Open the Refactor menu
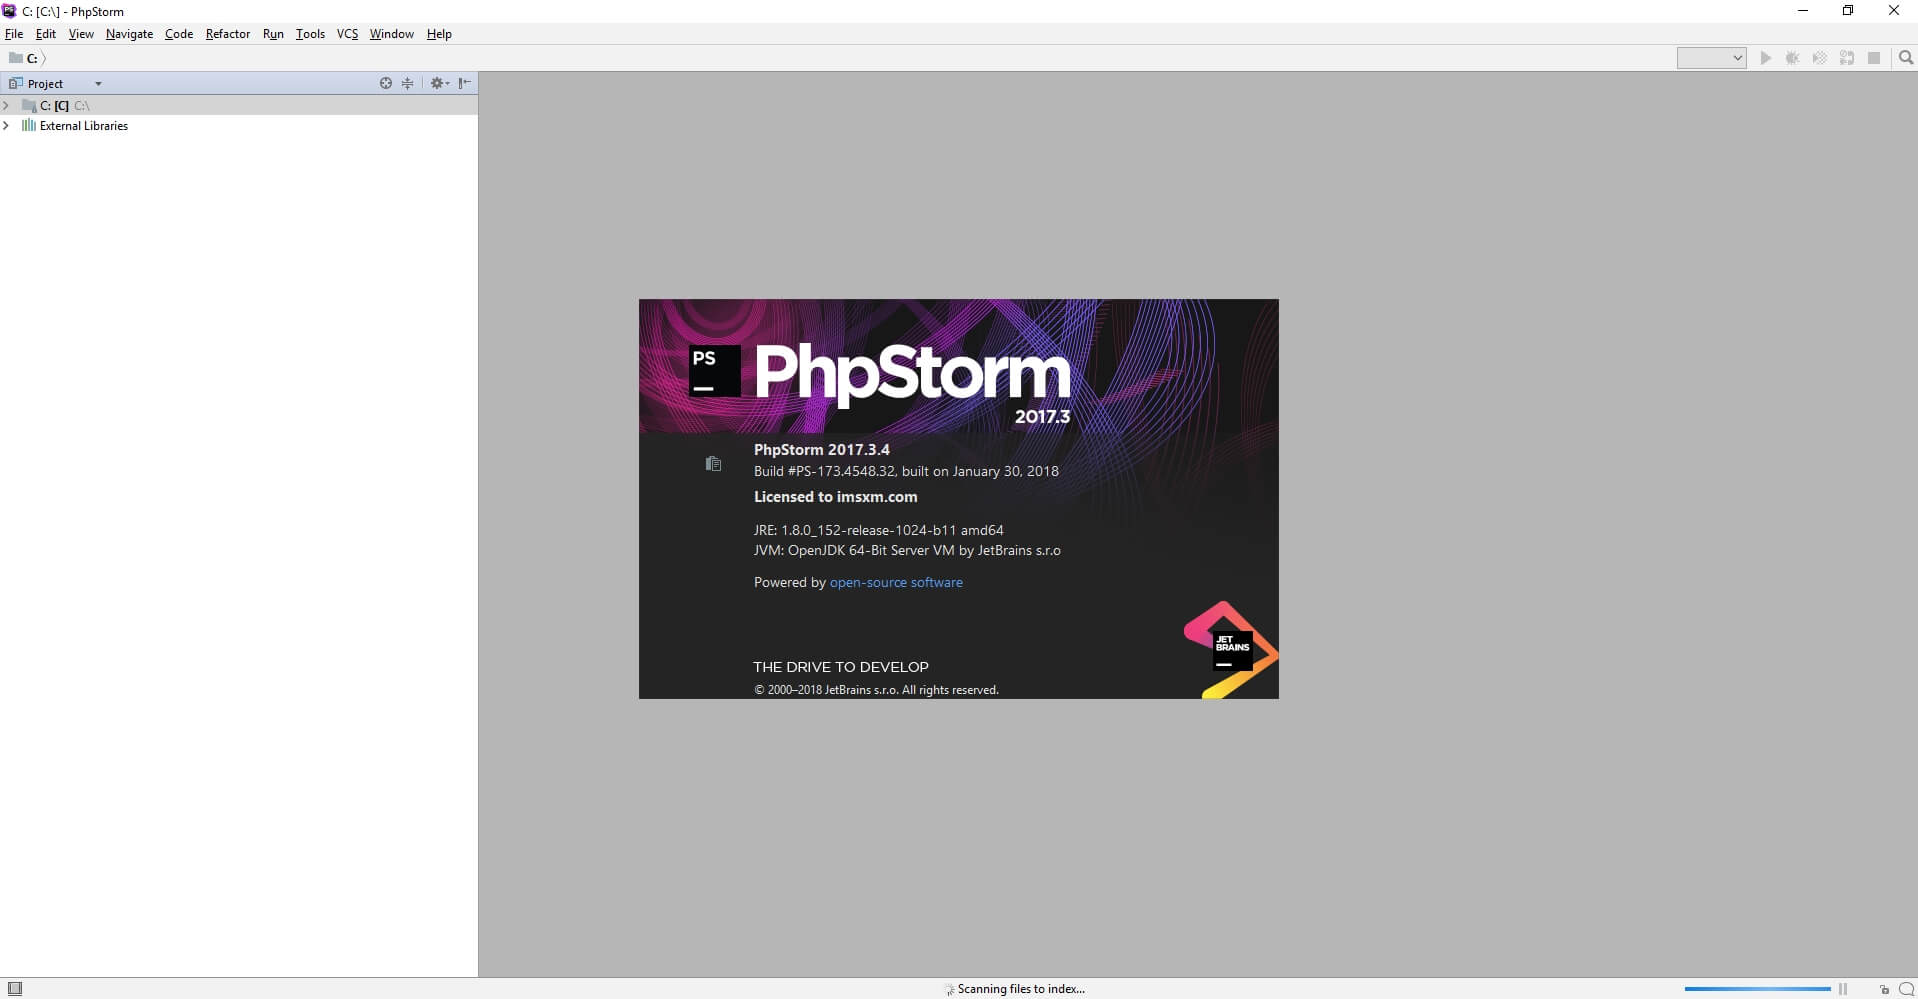Screen dimensions: 1918x999 coord(228,34)
